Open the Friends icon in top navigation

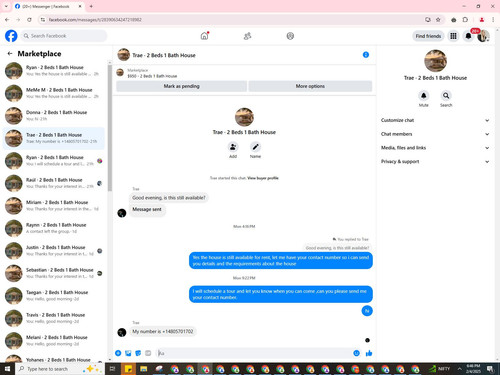pyautogui.click(x=247, y=36)
